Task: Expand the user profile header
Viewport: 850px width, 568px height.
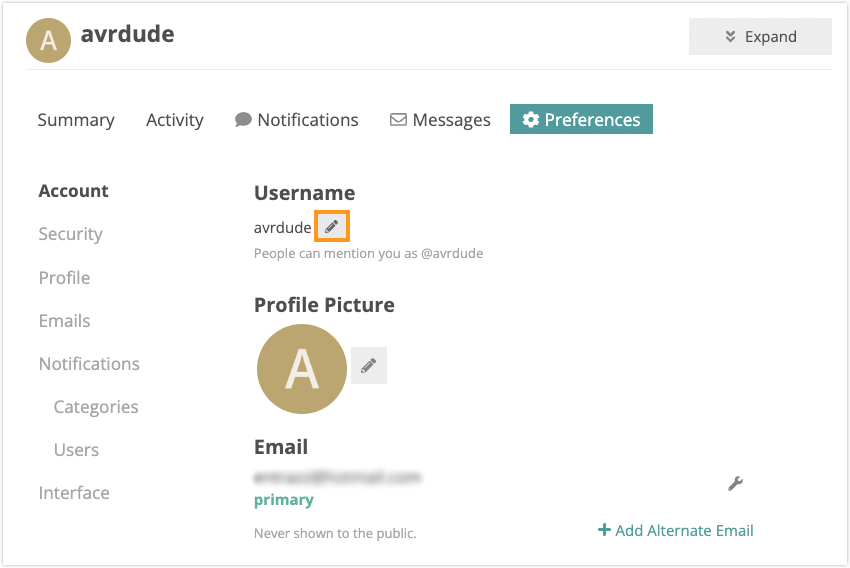Action: click(x=760, y=36)
